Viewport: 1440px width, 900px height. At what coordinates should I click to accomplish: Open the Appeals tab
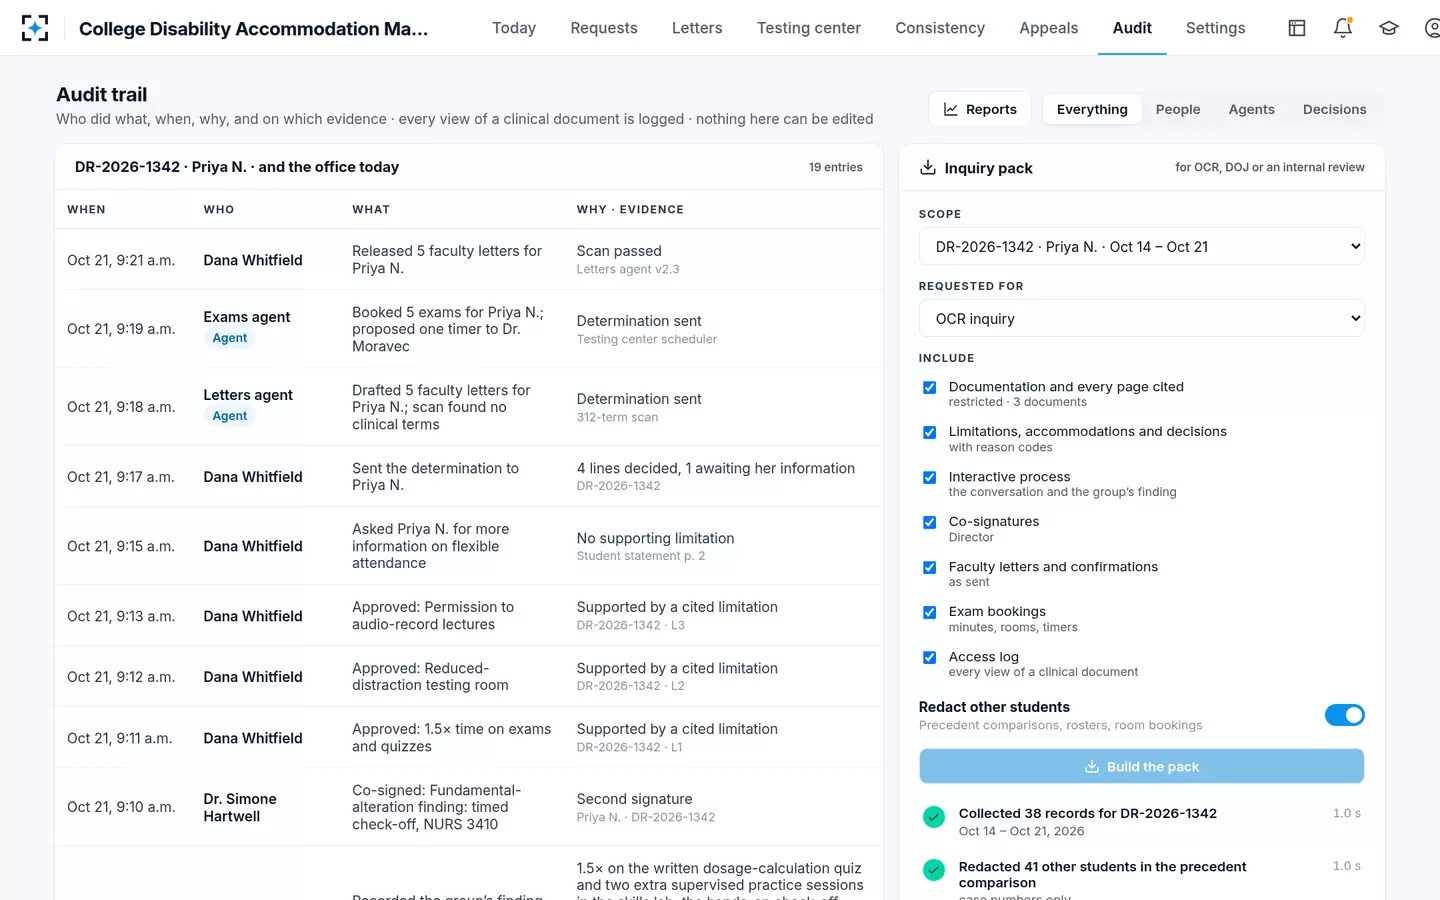click(1049, 28)
